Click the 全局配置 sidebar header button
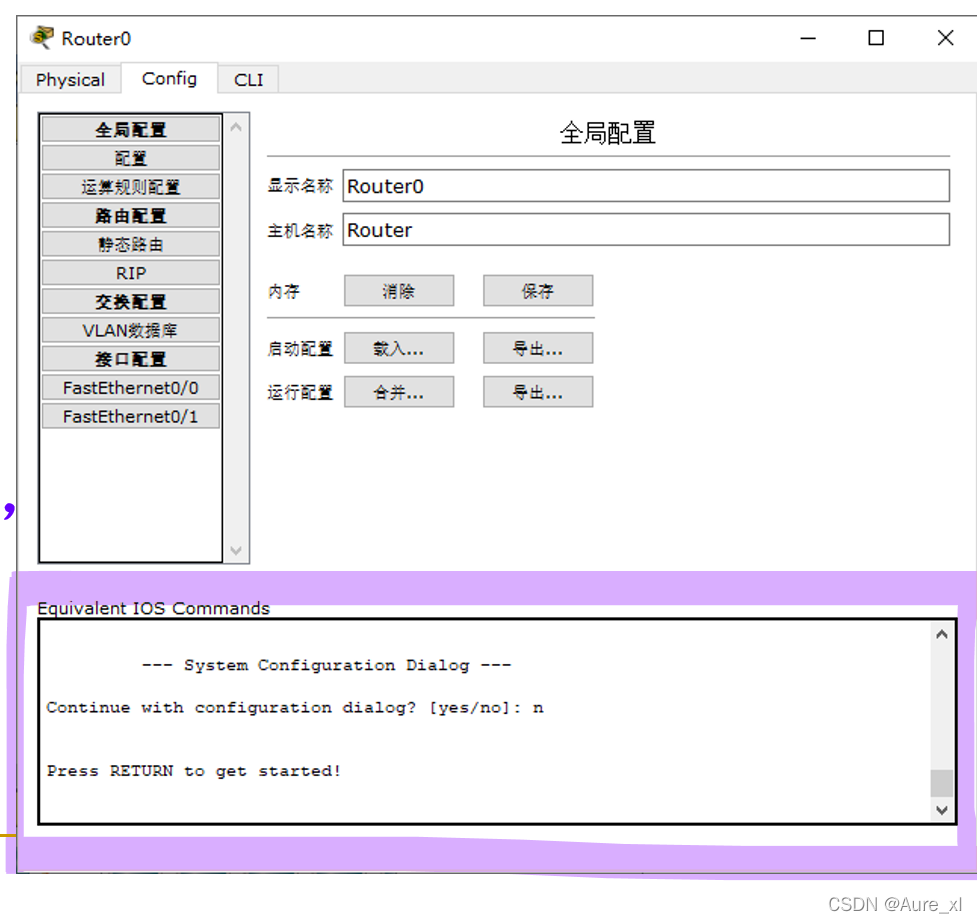This screenshot has height=923, width=977. tap(131, 130)
